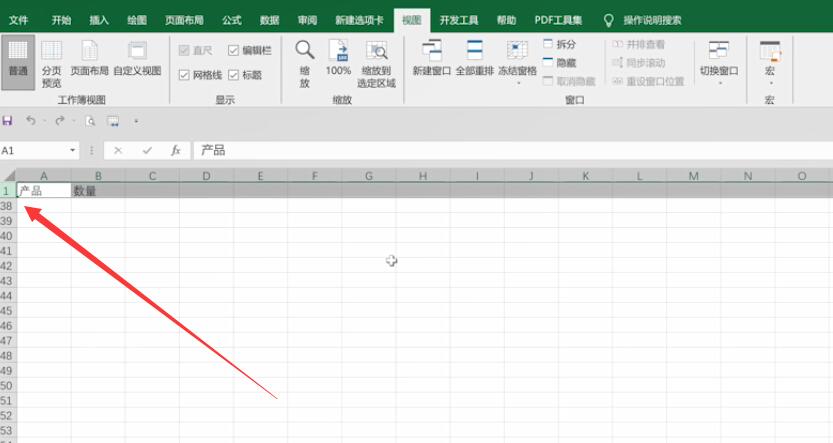Switch to the Developer (开发工具) tab
Screen dimensions: 833x443
458,20
